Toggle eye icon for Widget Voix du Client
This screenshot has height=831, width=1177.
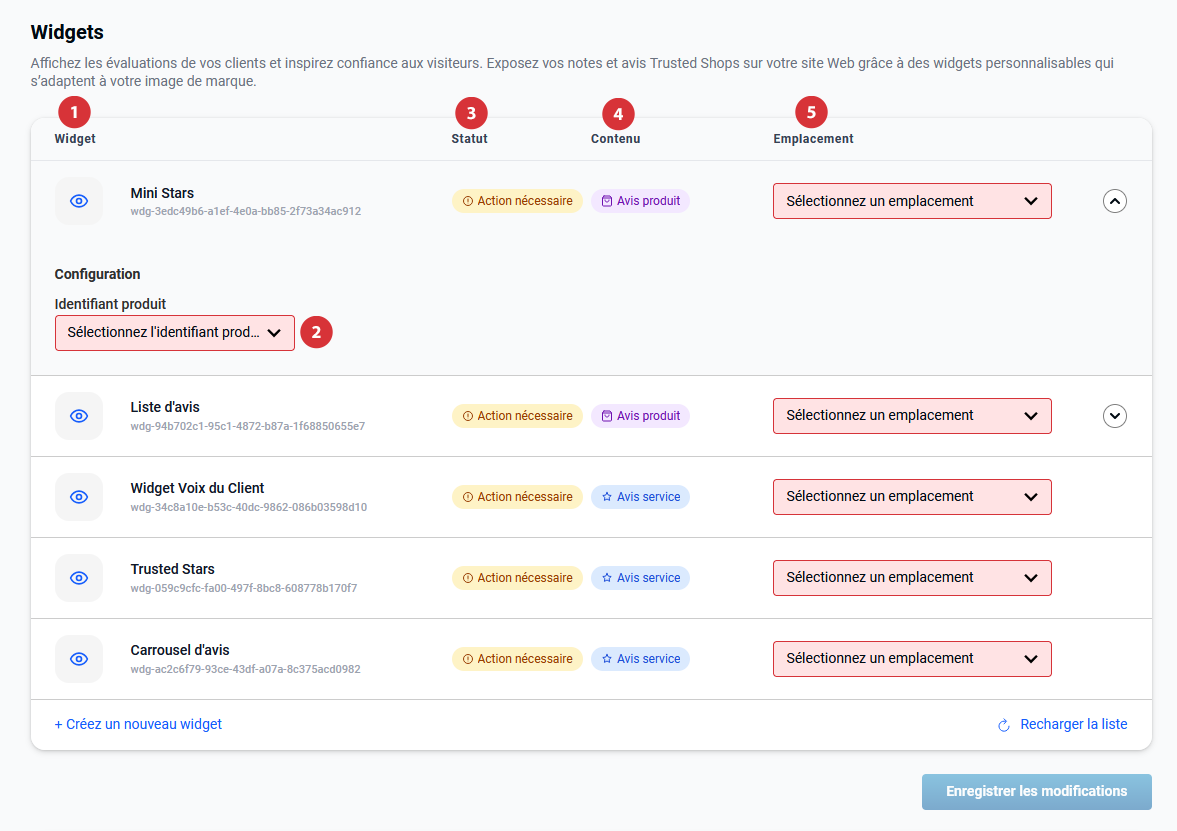(79, 497)
